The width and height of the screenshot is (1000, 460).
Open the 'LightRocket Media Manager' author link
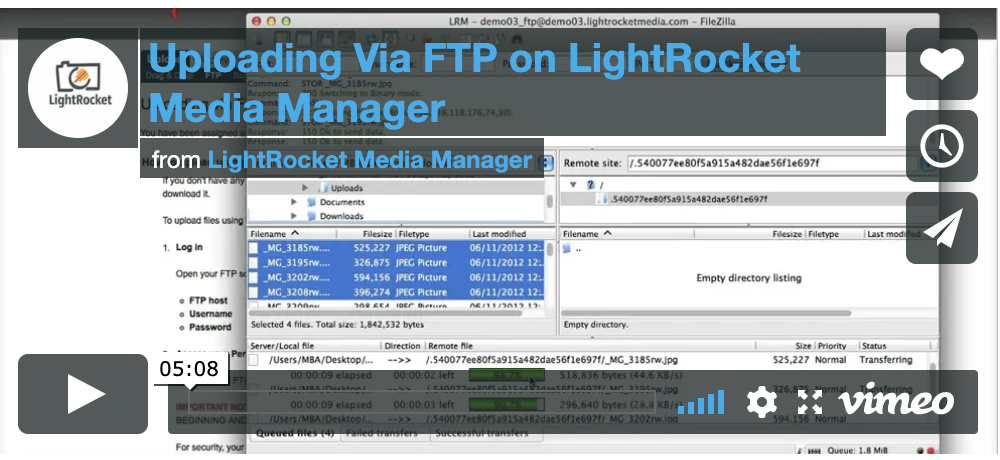[370, 160]
